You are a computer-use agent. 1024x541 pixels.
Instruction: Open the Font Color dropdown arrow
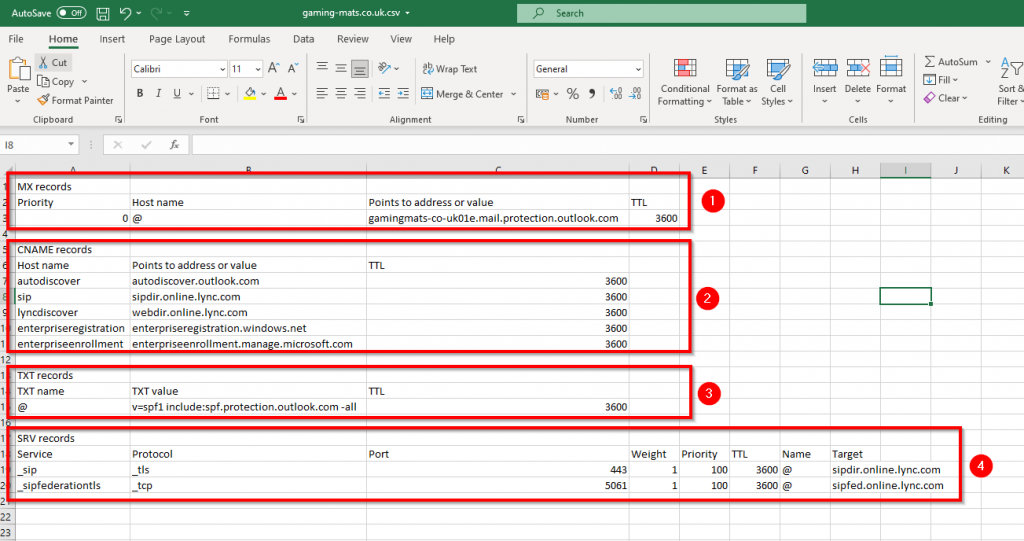pos(295,94)
